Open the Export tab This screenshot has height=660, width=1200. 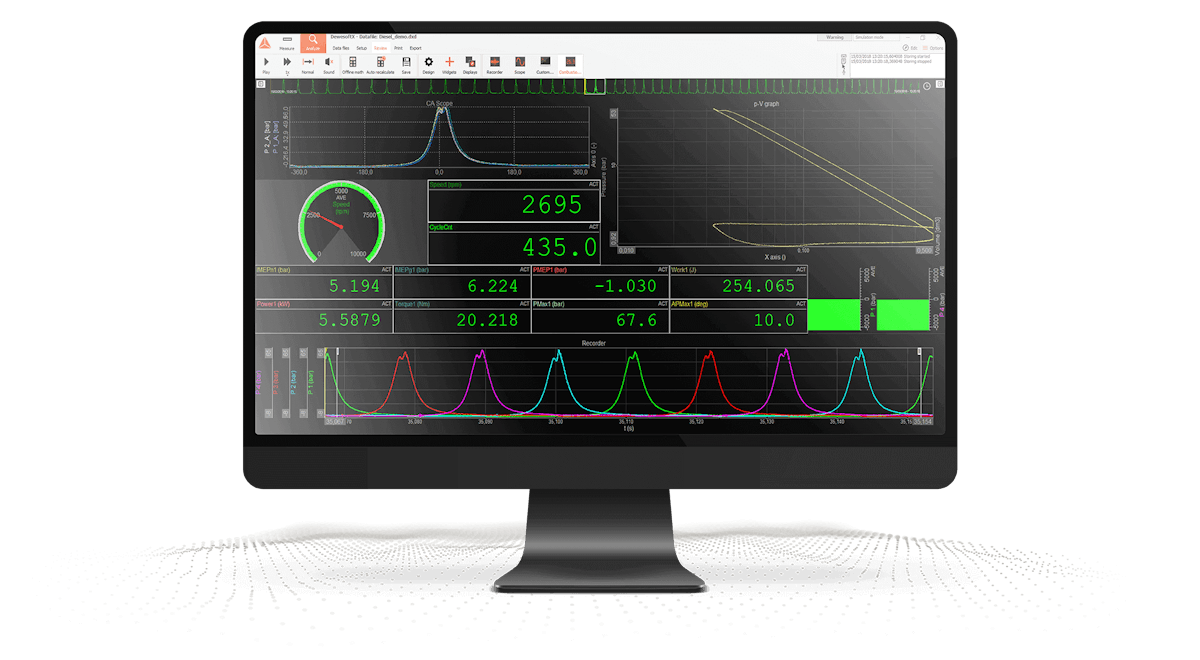[415, 48]
